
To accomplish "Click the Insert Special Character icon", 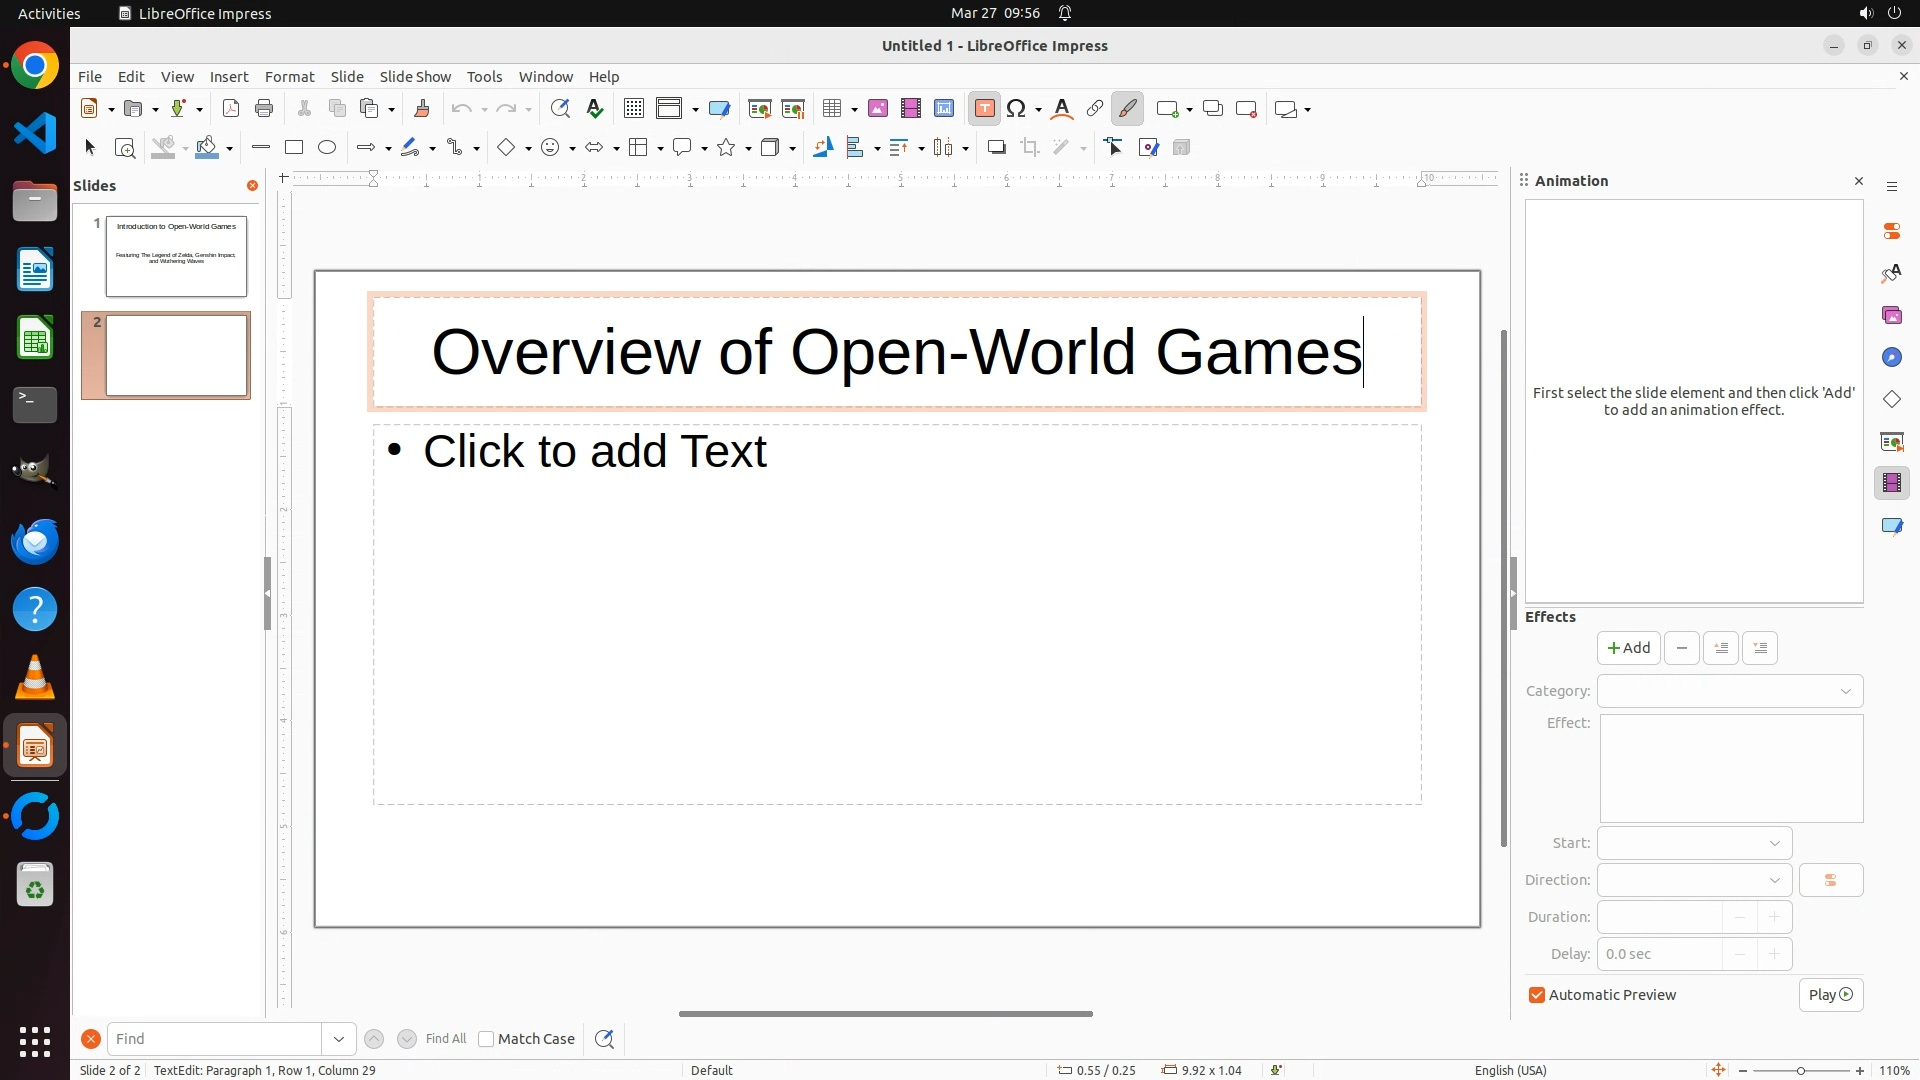I will tap(1017, 109).
